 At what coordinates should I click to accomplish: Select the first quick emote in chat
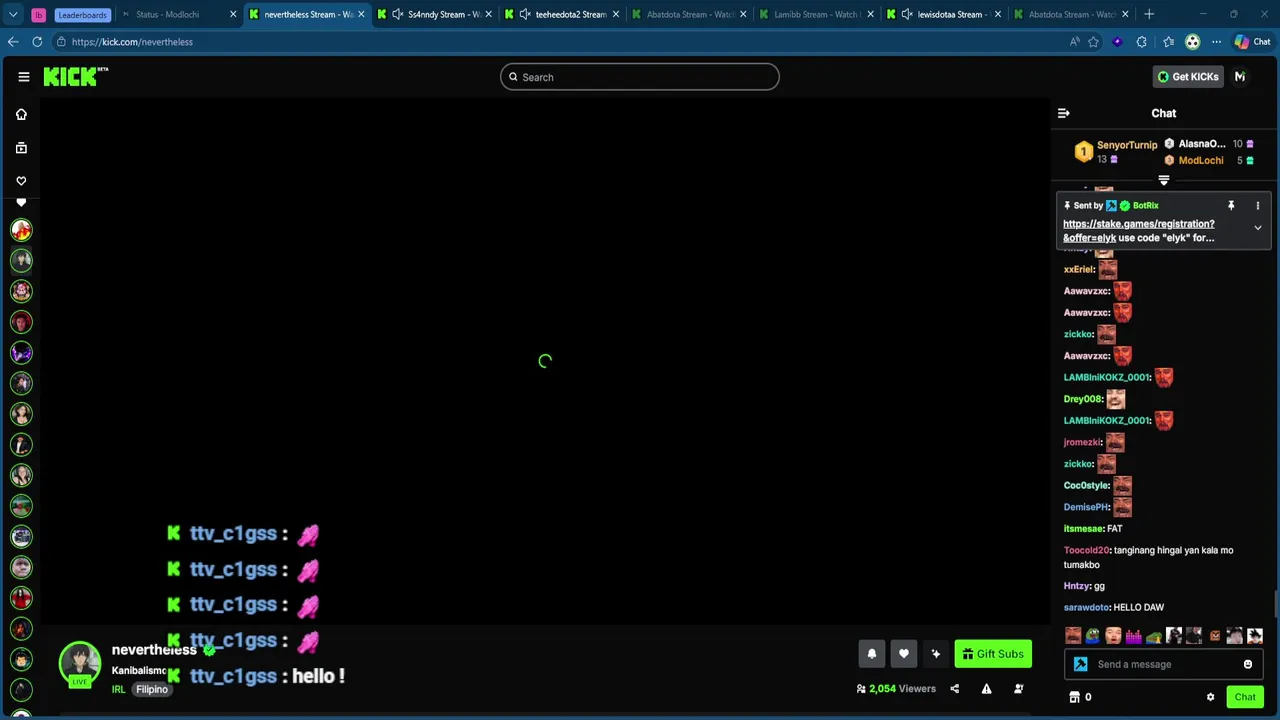click(x=1073, y=636)
